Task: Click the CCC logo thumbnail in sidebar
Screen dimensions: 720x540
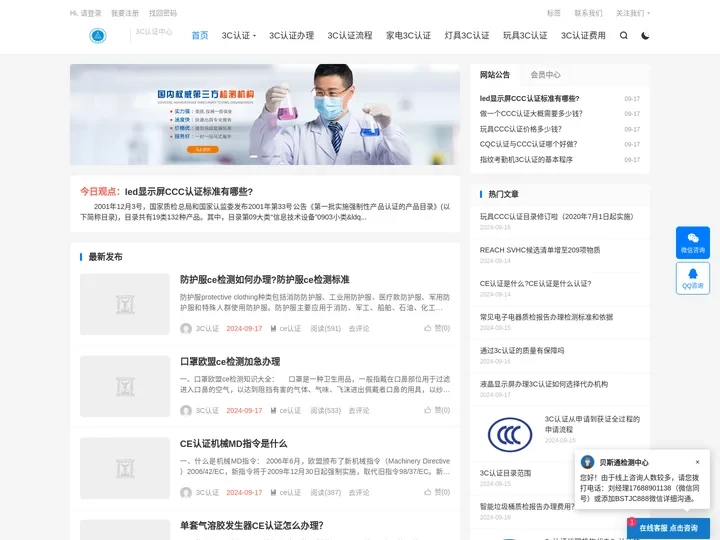Action: pyautogui.click(x=510, y=434)
